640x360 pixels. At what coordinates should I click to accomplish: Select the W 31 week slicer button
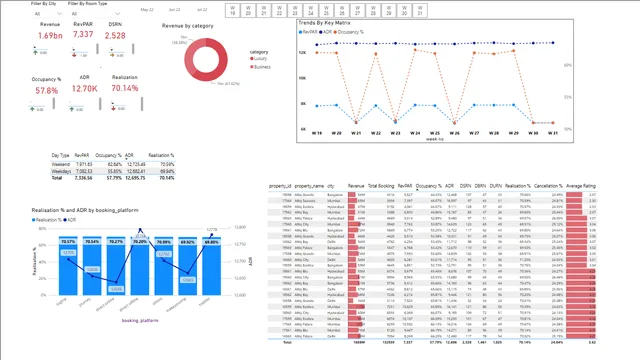(x=420, y=11)
